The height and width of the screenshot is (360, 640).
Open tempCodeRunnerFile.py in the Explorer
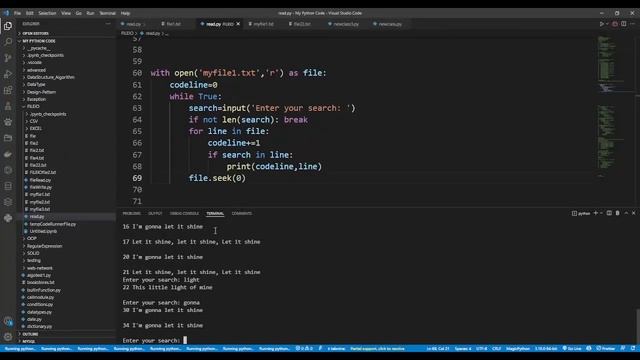[53, 224]
